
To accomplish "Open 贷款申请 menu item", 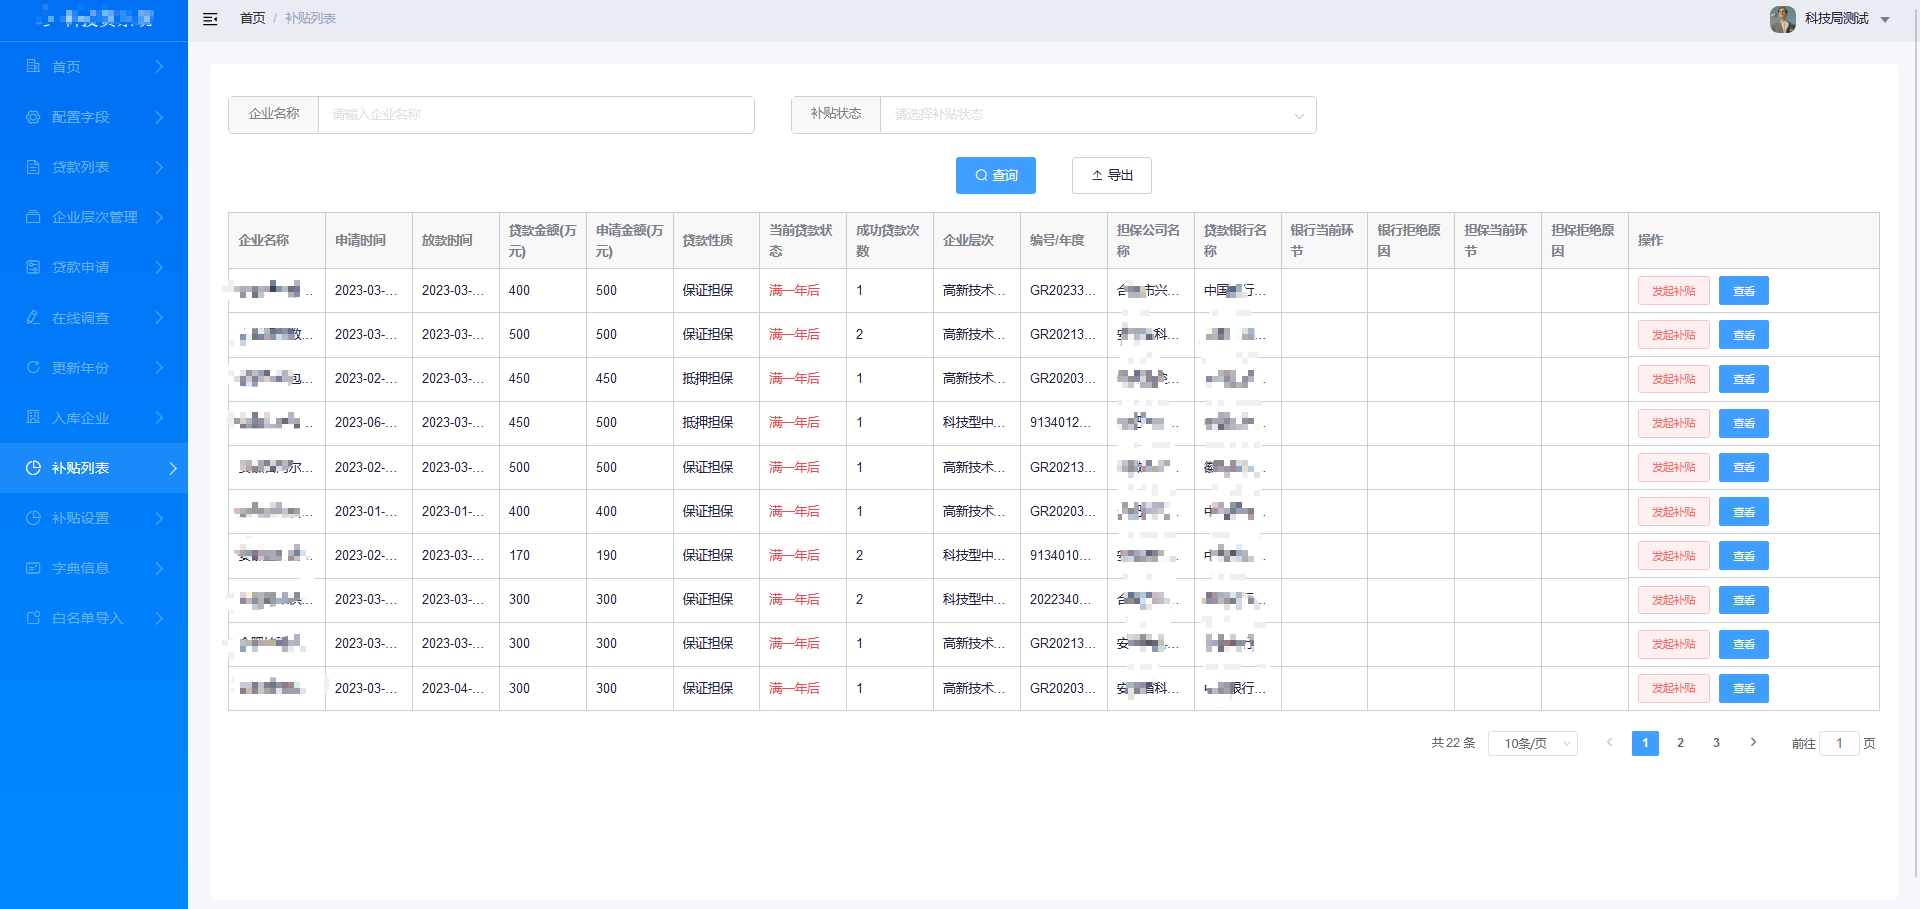I will [x=94, y=267].
